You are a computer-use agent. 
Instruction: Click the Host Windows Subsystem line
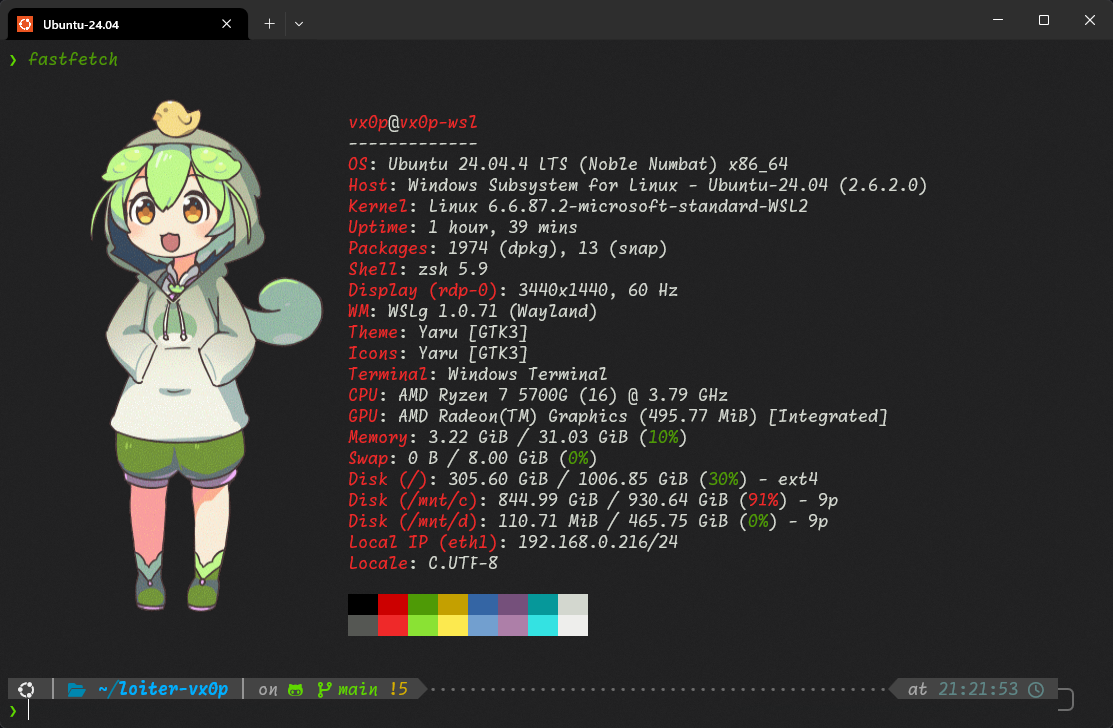pyautogui.click(x=637, y=186)
